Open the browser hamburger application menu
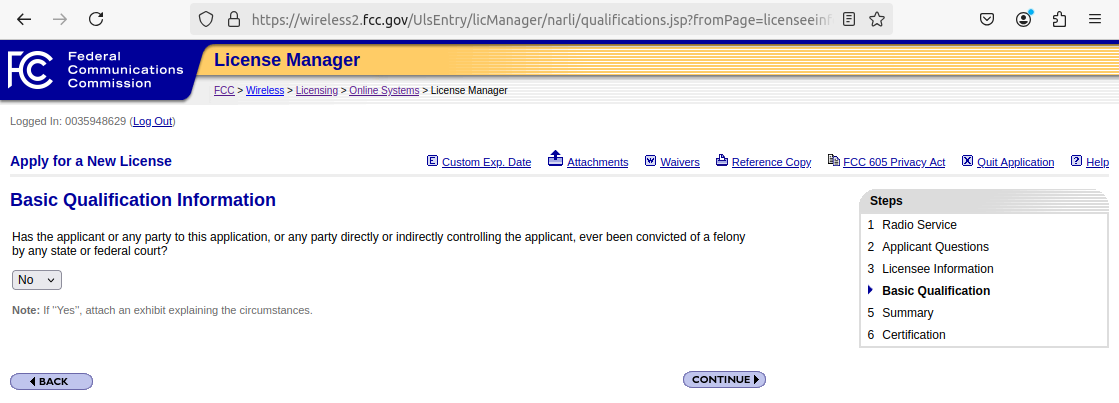1119x403 pixels. click(1095, 19)
